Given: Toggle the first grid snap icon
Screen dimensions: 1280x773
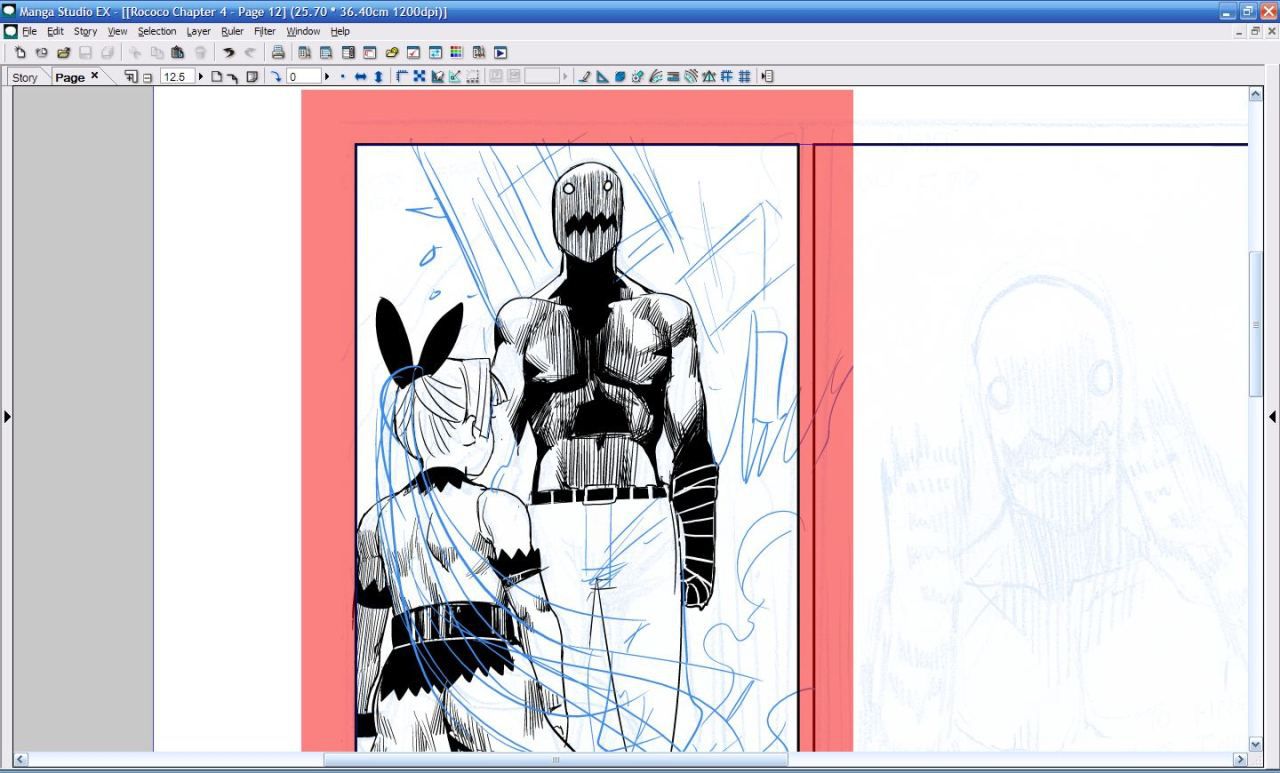Looking at the screenshot, I should pos(726,77).
